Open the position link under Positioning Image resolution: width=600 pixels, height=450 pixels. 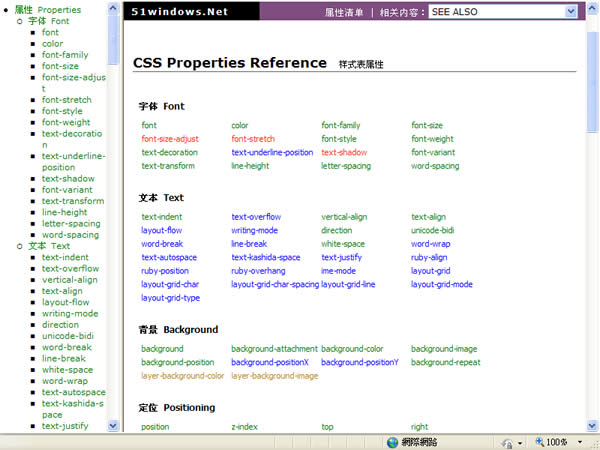pyautogui.click(x=155, y=427)
